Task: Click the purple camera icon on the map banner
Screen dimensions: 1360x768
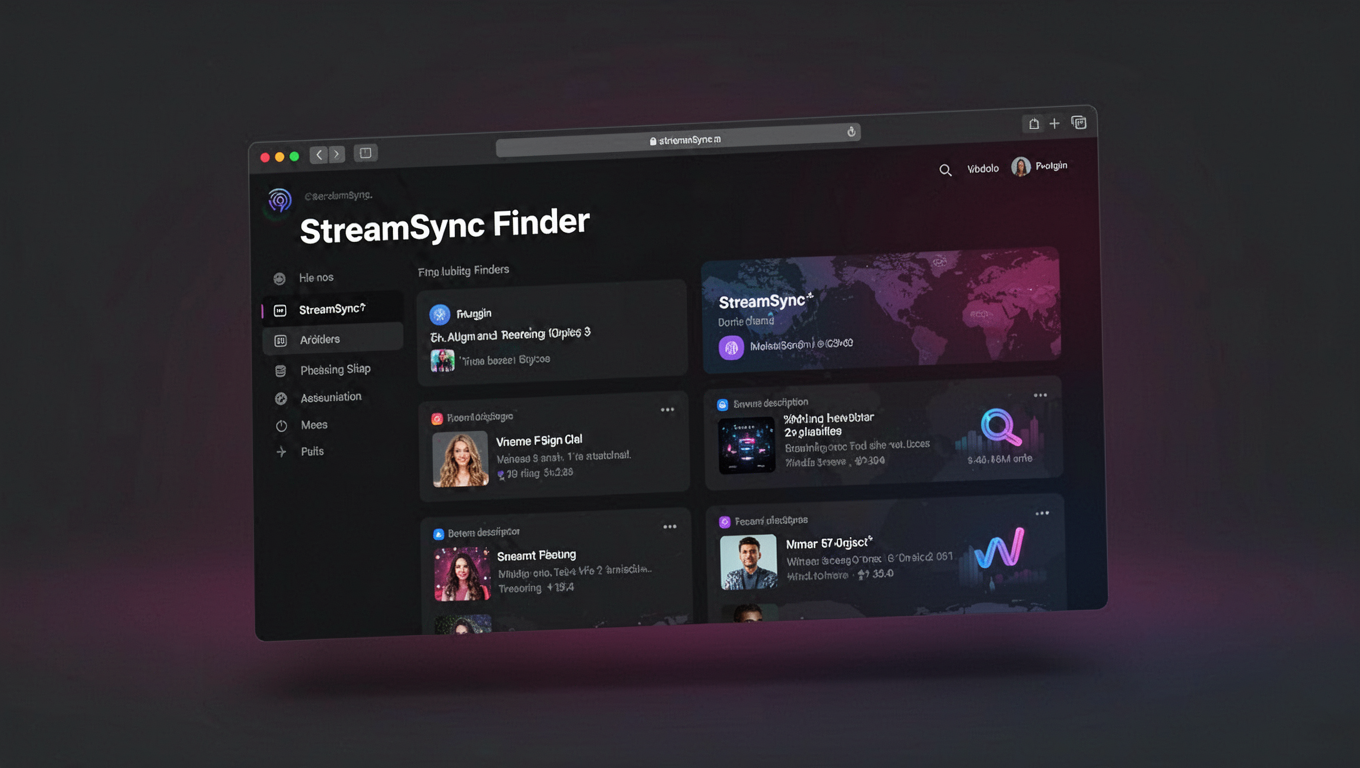Action: coord(730,347)
